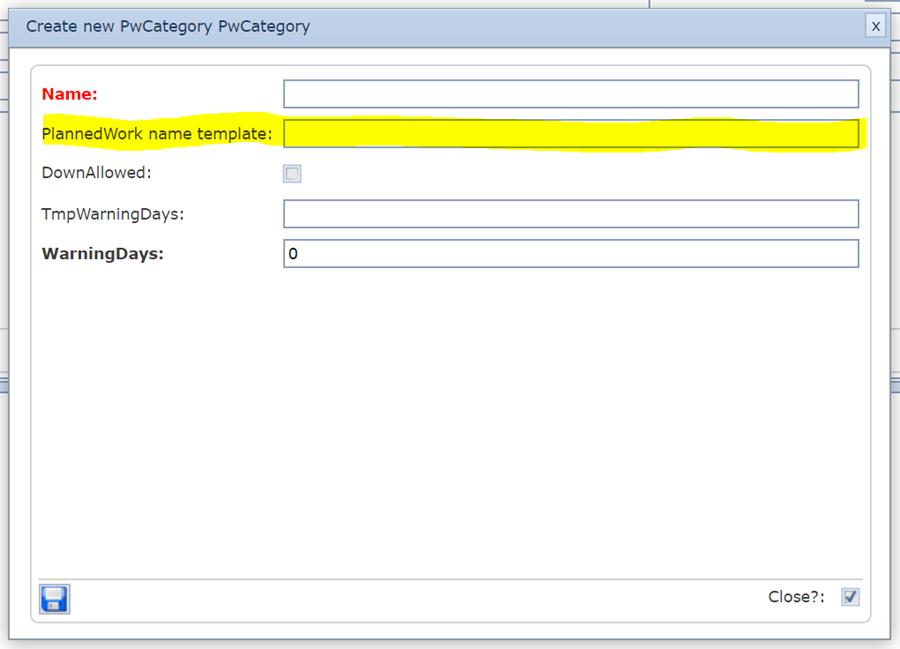Click the WarningDays field showing 0
Image resolution: width=900 pixels, height=649 pixels.
(x=570, y=254)
